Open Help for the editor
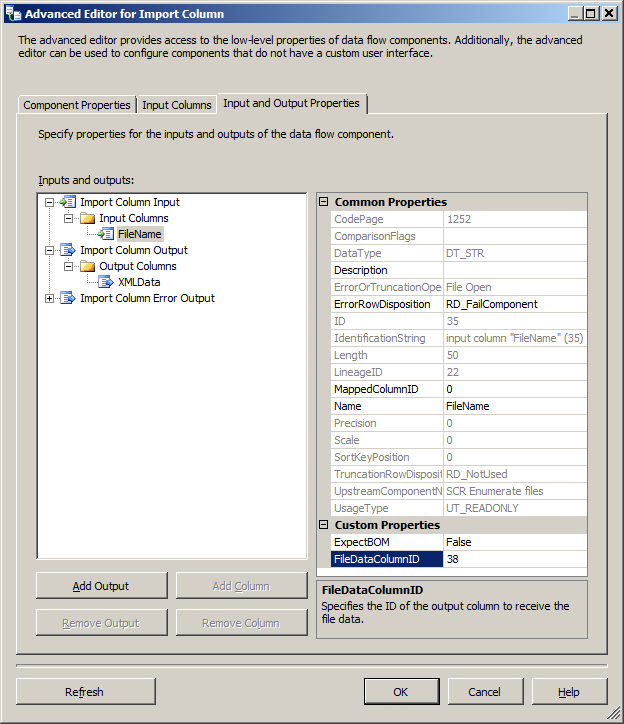The height and width of the screenshot is (724, 624). pyautogui.click(x=569, y=692)
